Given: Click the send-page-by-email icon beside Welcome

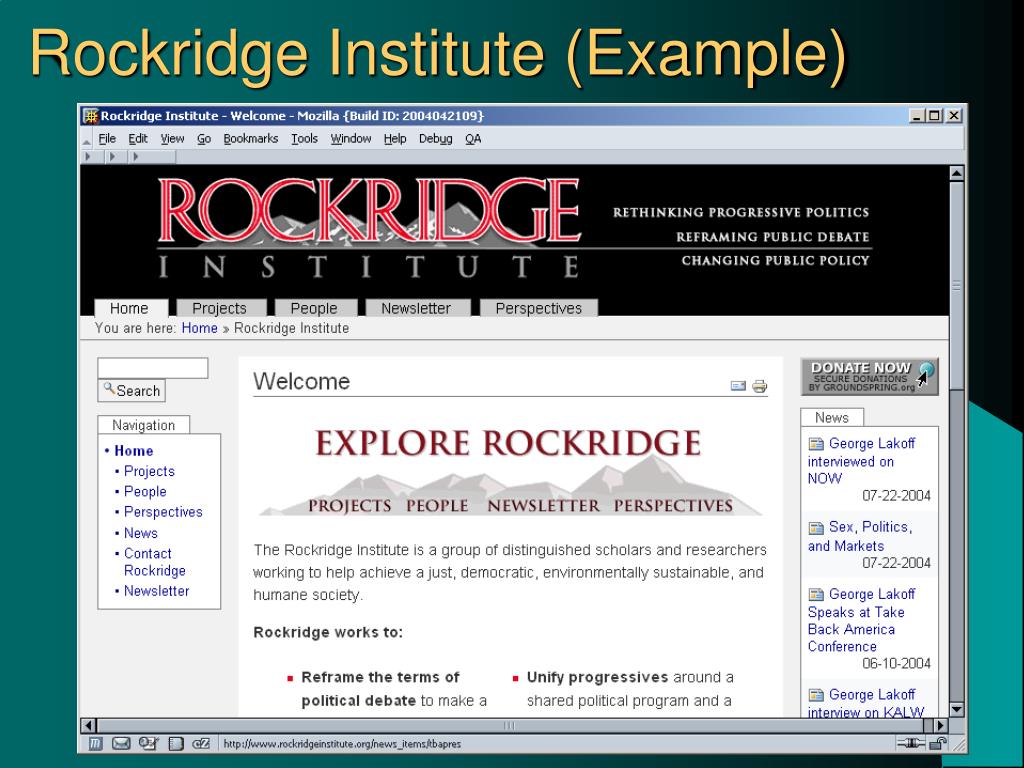Looking at the screenshot, I should 738,386.
